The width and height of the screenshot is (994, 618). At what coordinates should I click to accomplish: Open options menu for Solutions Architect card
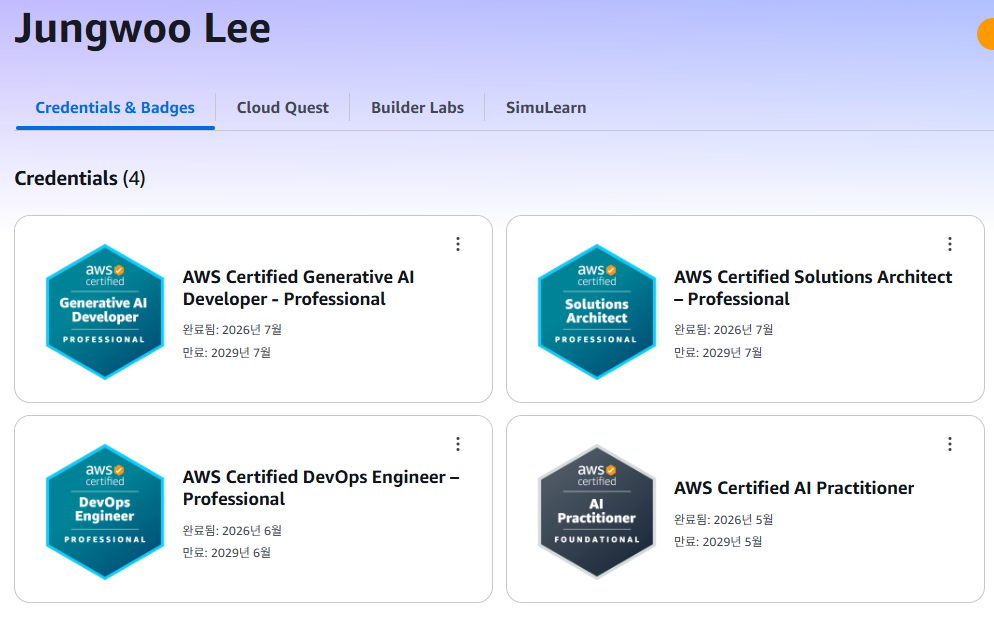click(x=950, y=244)
